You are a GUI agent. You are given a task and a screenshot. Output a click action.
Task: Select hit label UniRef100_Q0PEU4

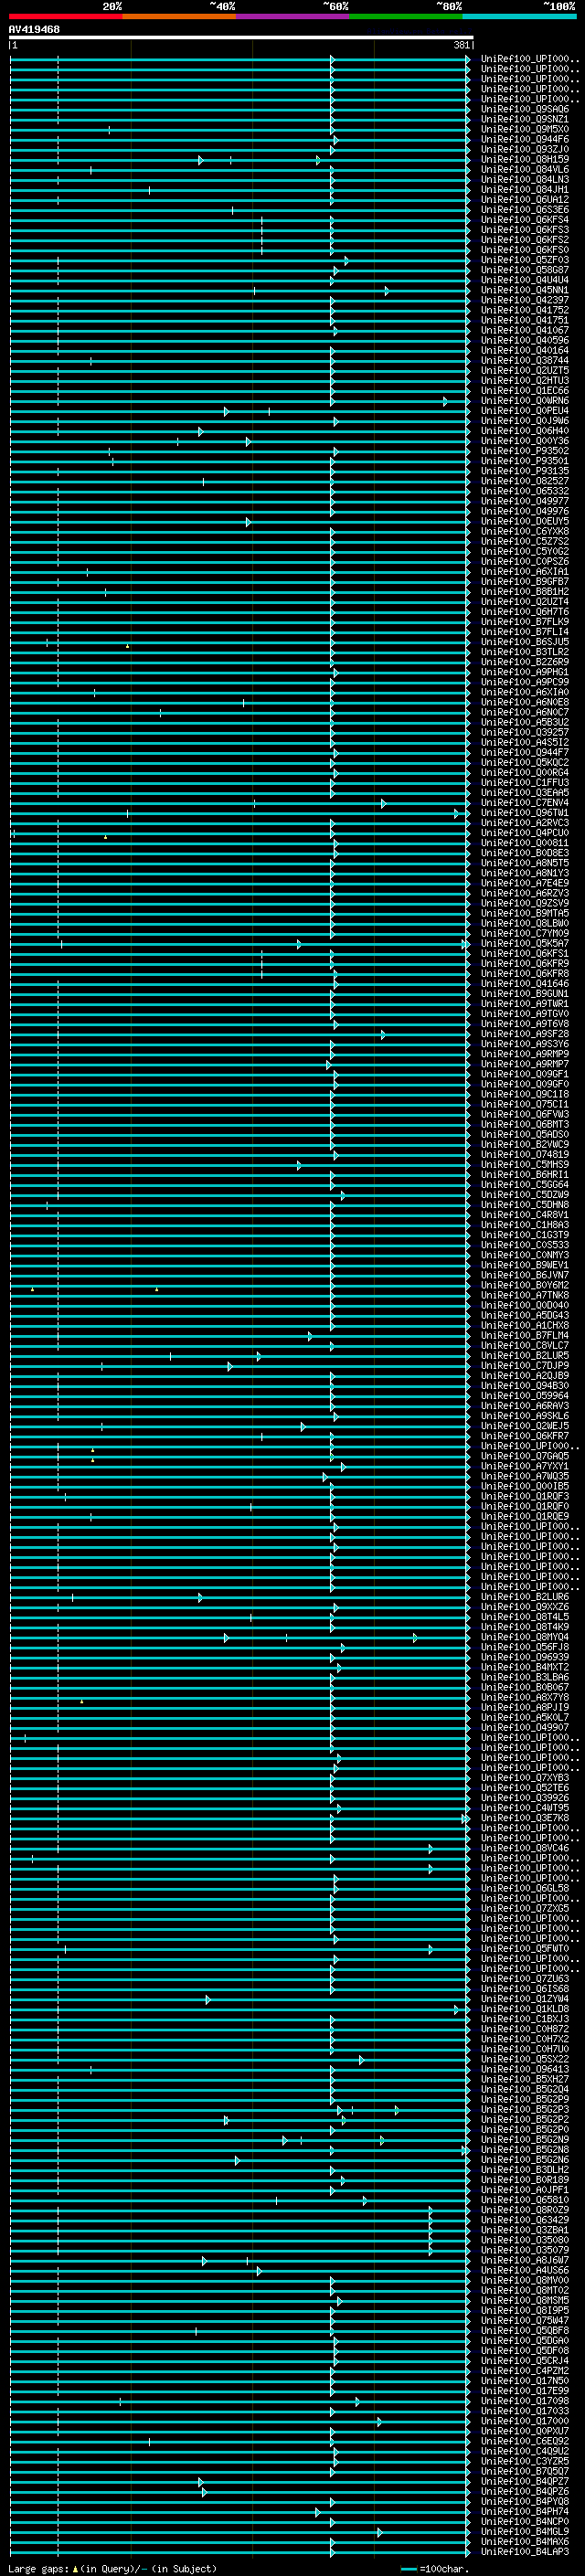coord(524,411)
